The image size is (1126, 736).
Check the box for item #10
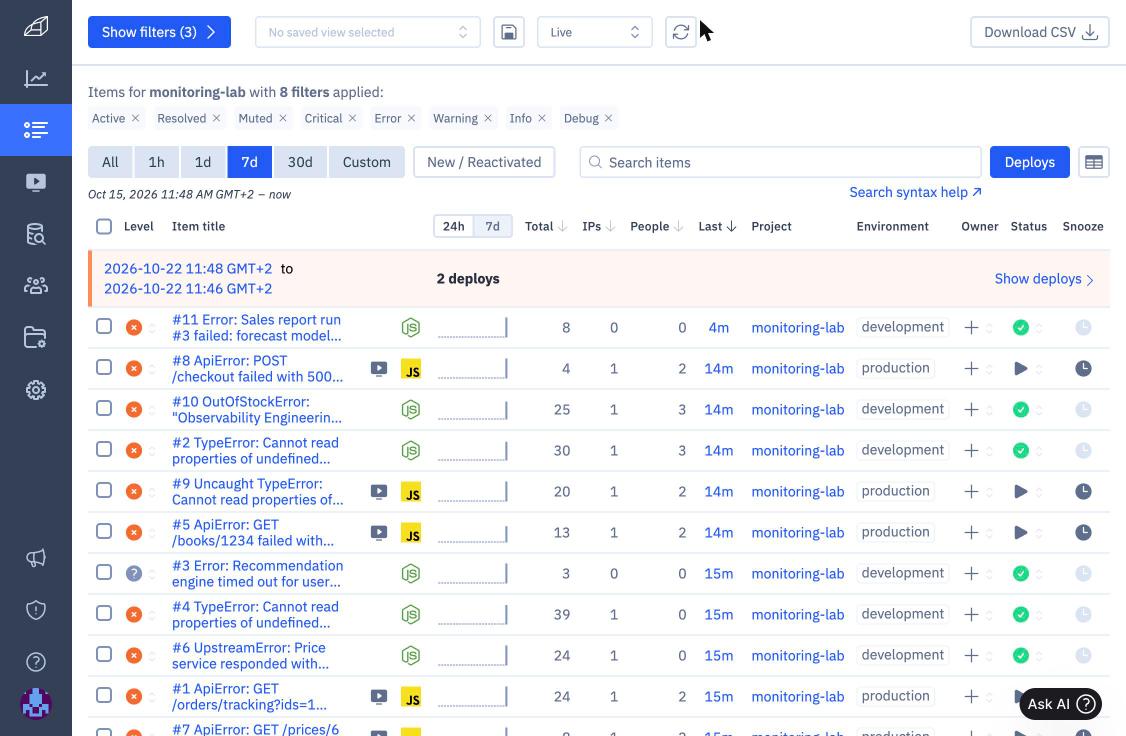[x=104, y=408]
